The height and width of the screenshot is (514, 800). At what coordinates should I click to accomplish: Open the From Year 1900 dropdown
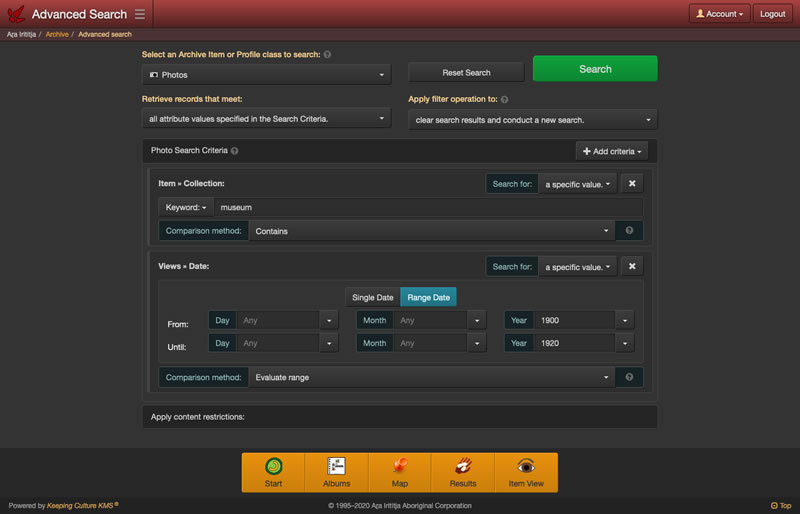point(625,320)
